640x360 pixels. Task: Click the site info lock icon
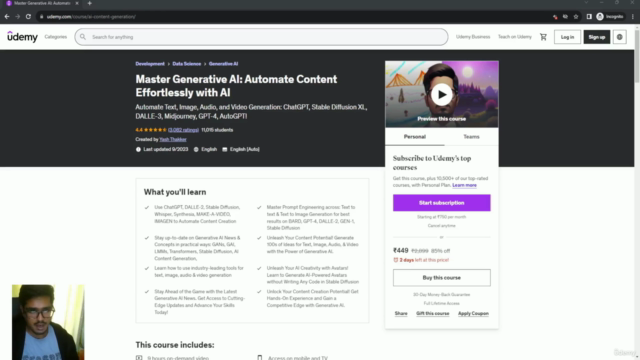pos(41,17)
